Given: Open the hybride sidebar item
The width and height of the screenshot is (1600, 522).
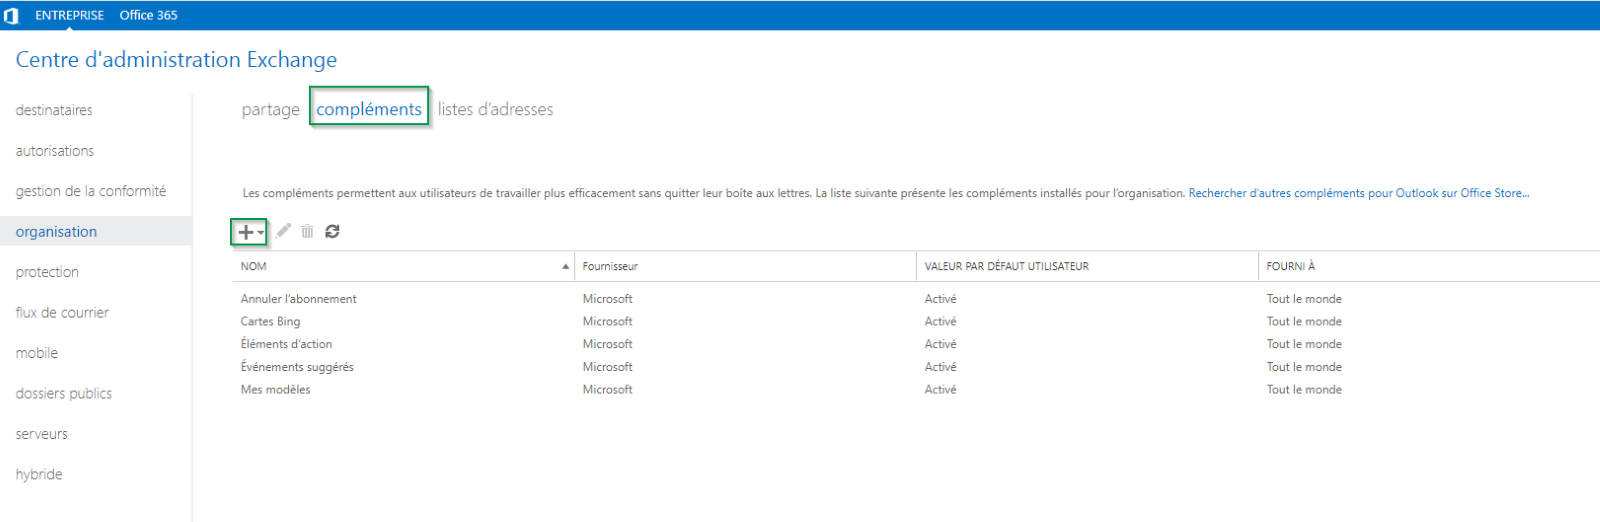Looking at the screenshot, I should pos(39,475).
